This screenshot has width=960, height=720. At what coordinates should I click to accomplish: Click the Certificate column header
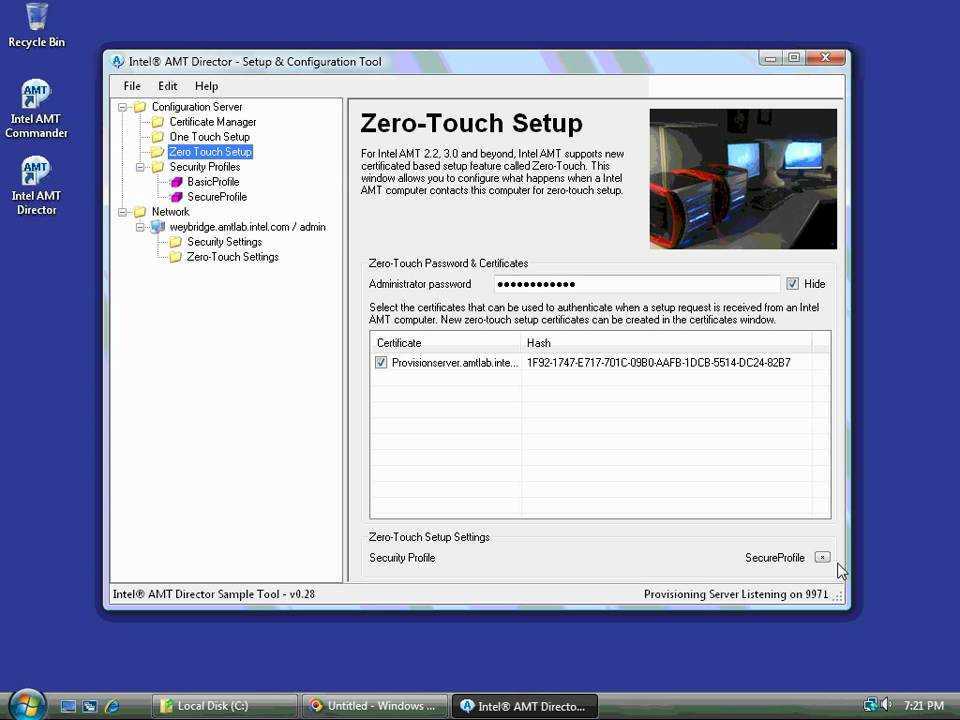pos(446,343)
